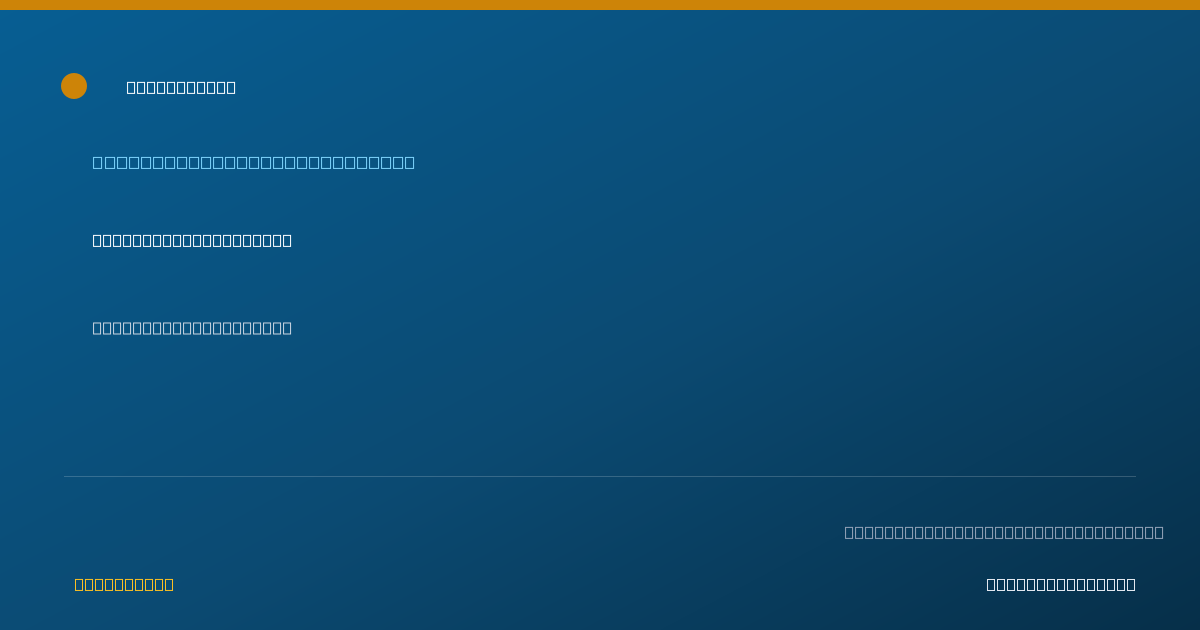Click the orange circle icon

point(74,86)
